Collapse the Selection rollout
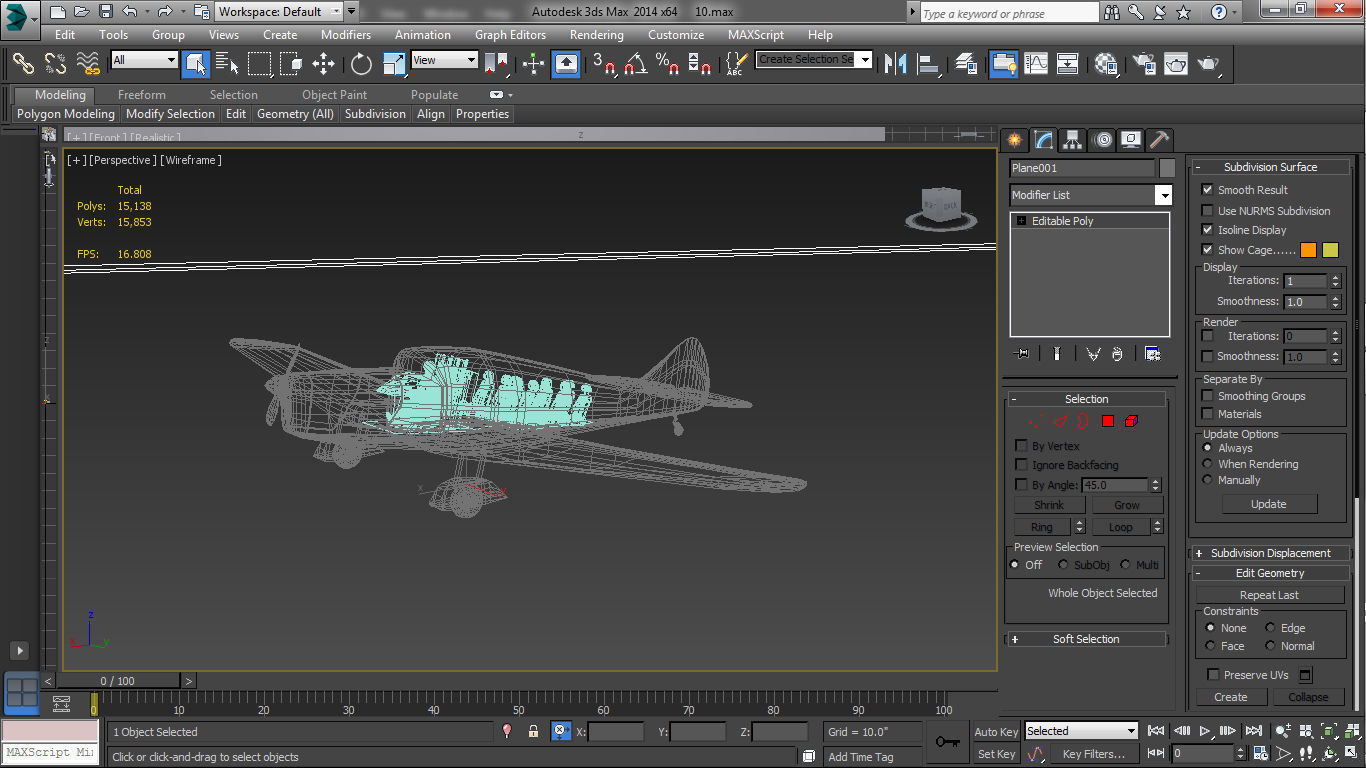Image resolution: width=1366 pixels, height=768 pixels. (1086, 399)
